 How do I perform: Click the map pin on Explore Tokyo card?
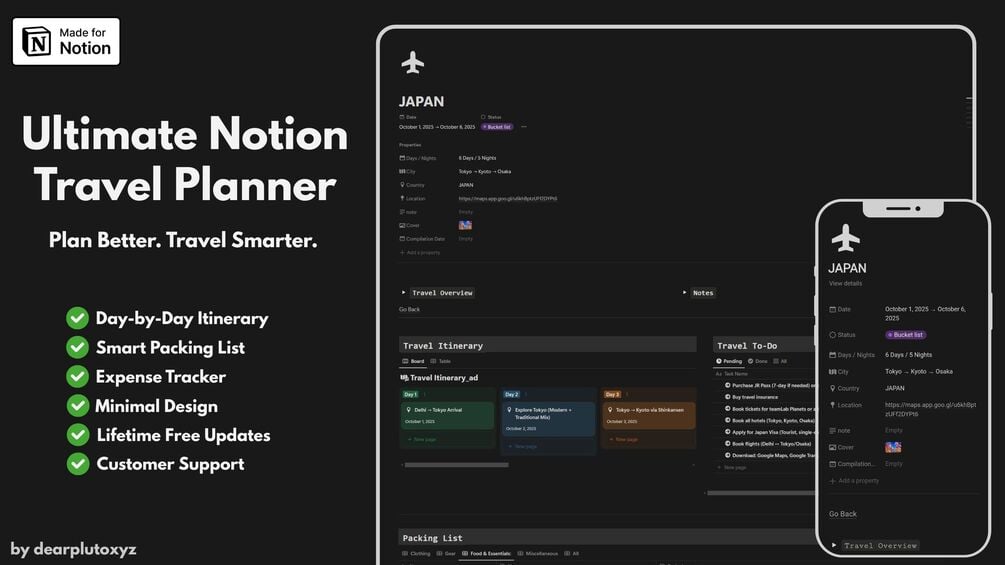tap(509, 410)
